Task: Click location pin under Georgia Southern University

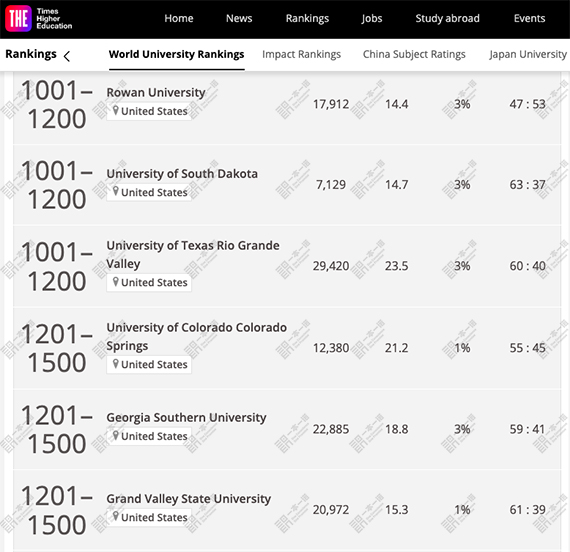Action: point(116,435)
